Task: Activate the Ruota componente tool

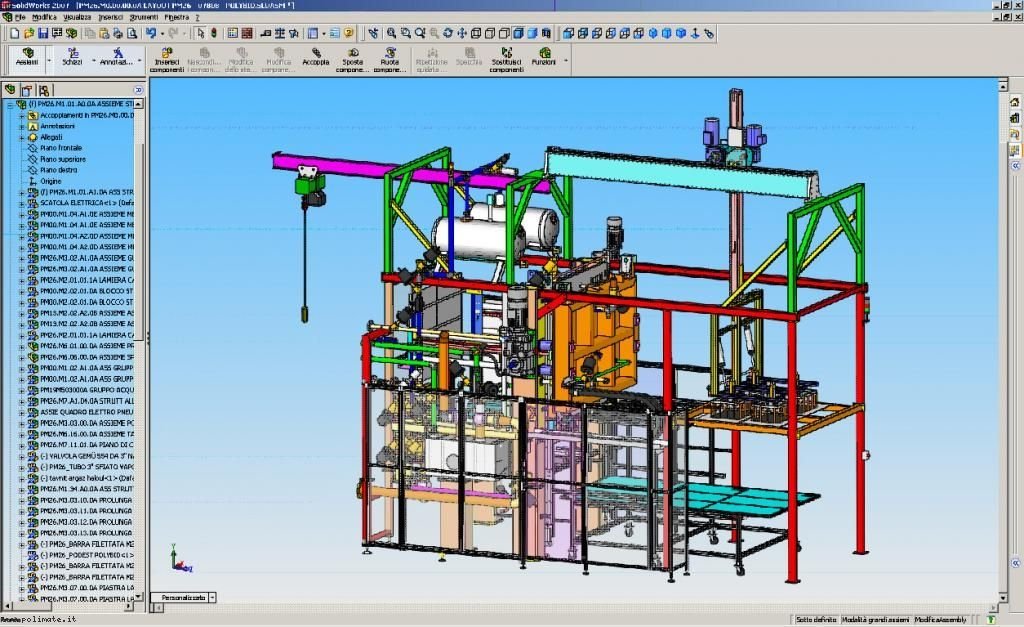Action: [390, 59]
